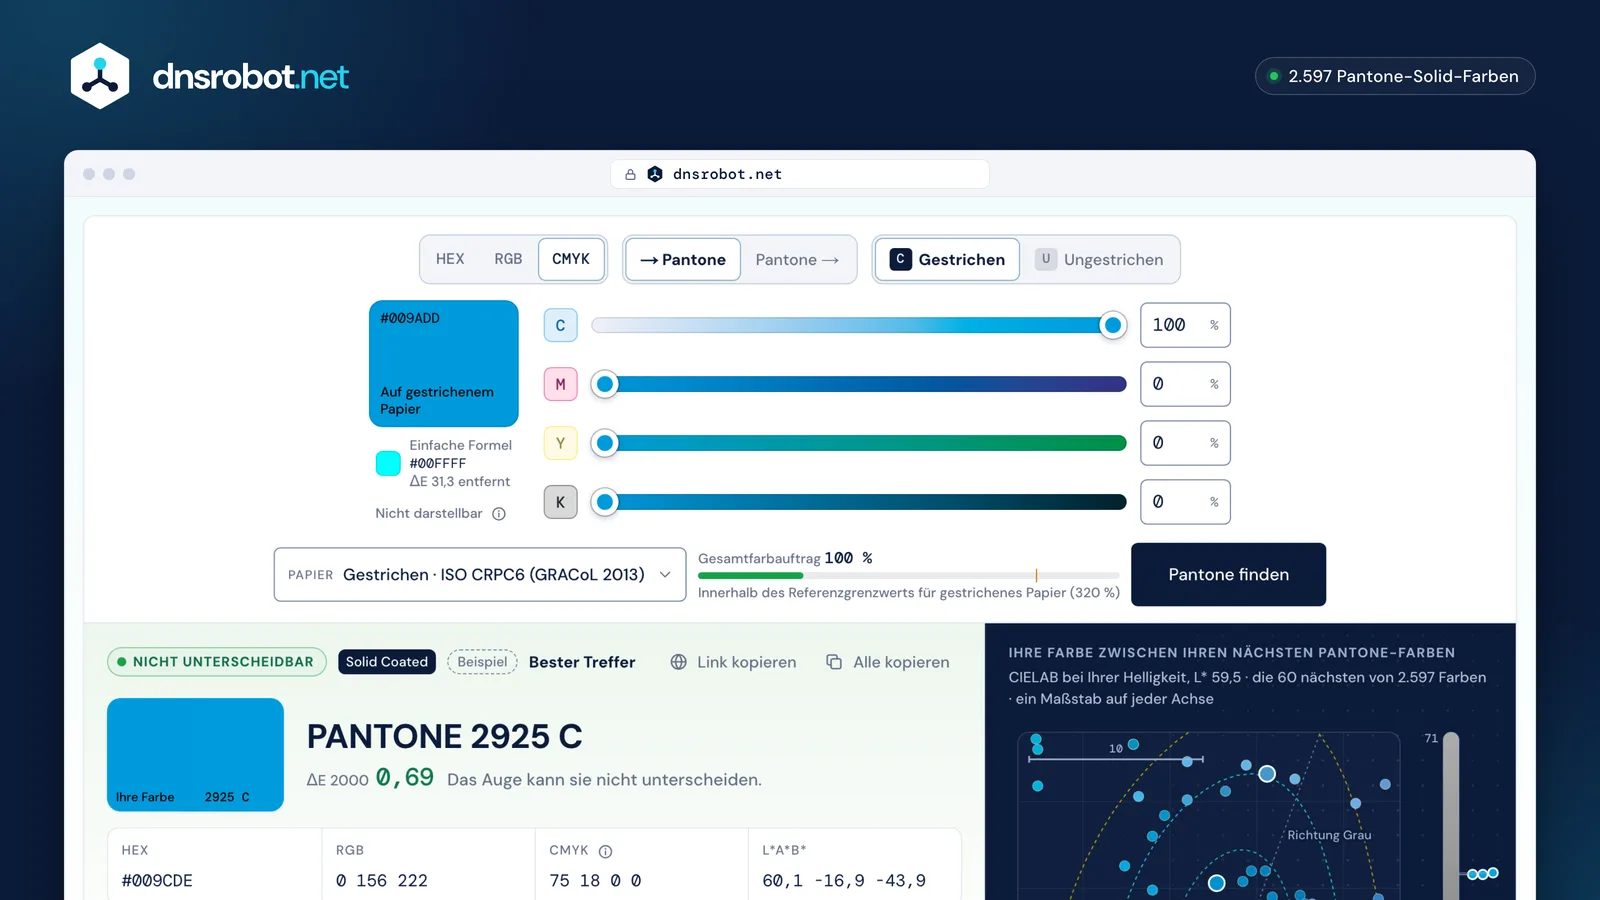Viewport: 1600px width, 900px height.
Task: Click the cyan slider handle
Action: click(x=1112, y=325)
